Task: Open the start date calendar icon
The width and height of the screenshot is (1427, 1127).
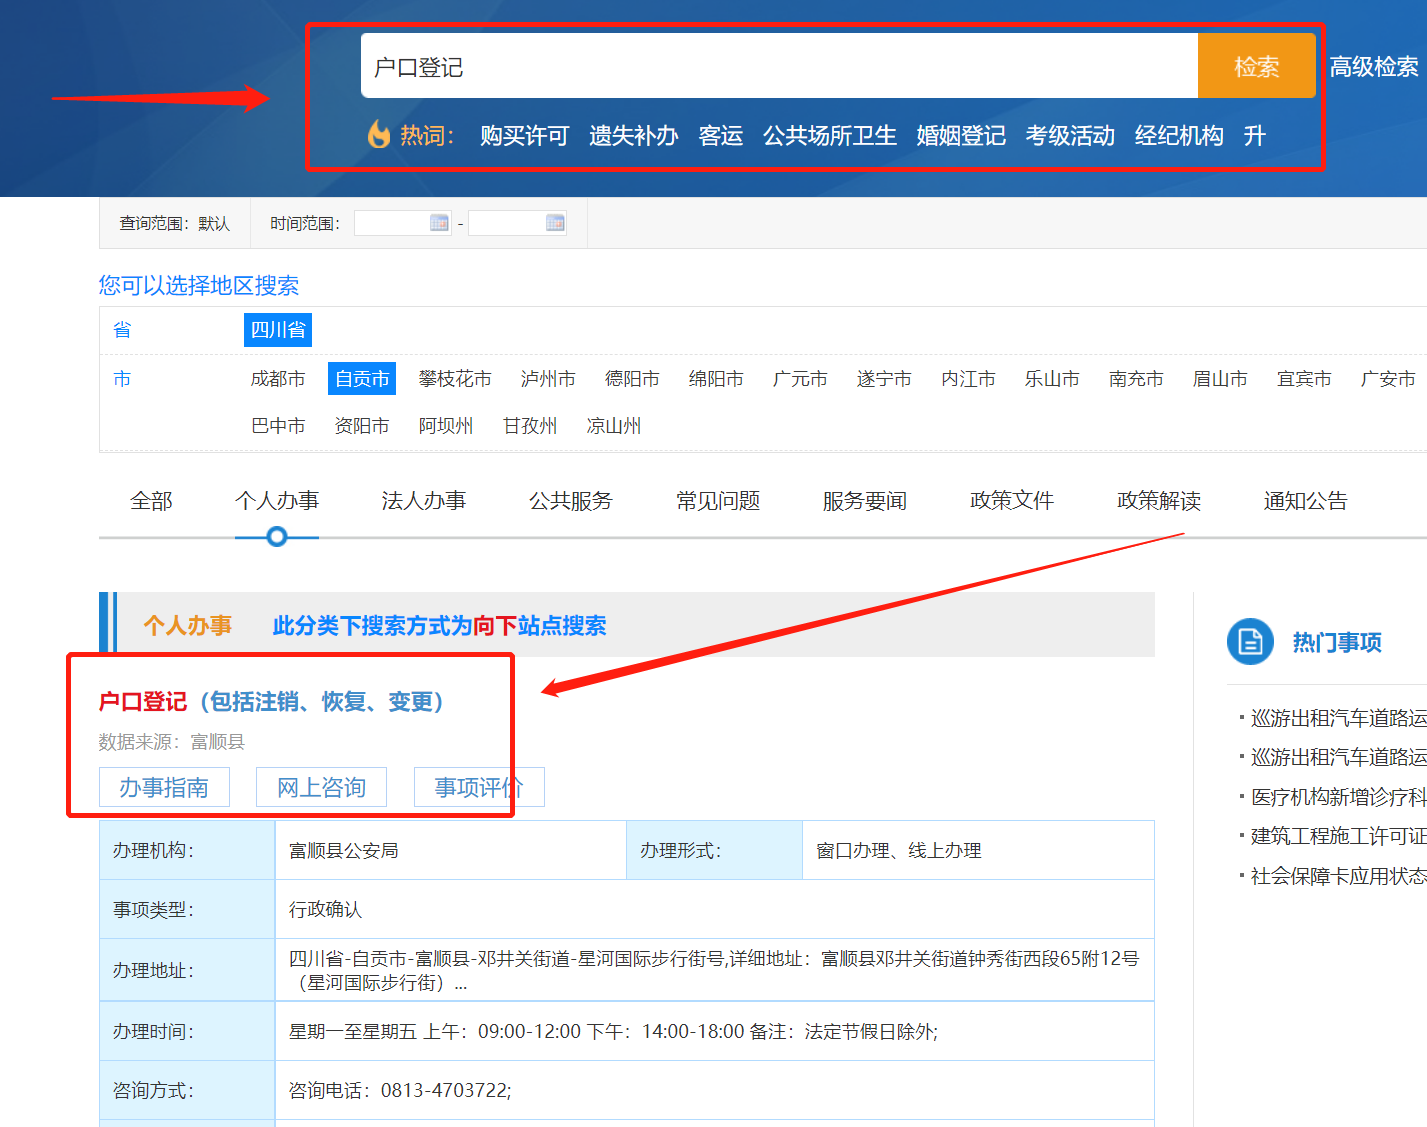Action: [439, 223]
